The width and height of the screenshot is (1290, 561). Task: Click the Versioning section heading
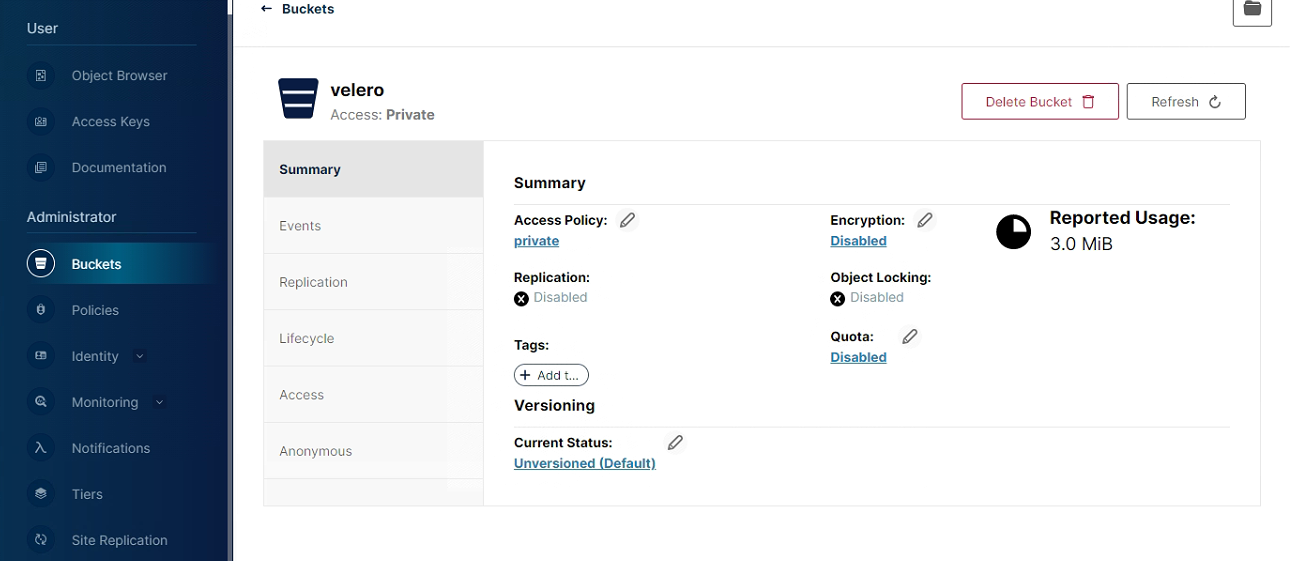tap(554, 405)
